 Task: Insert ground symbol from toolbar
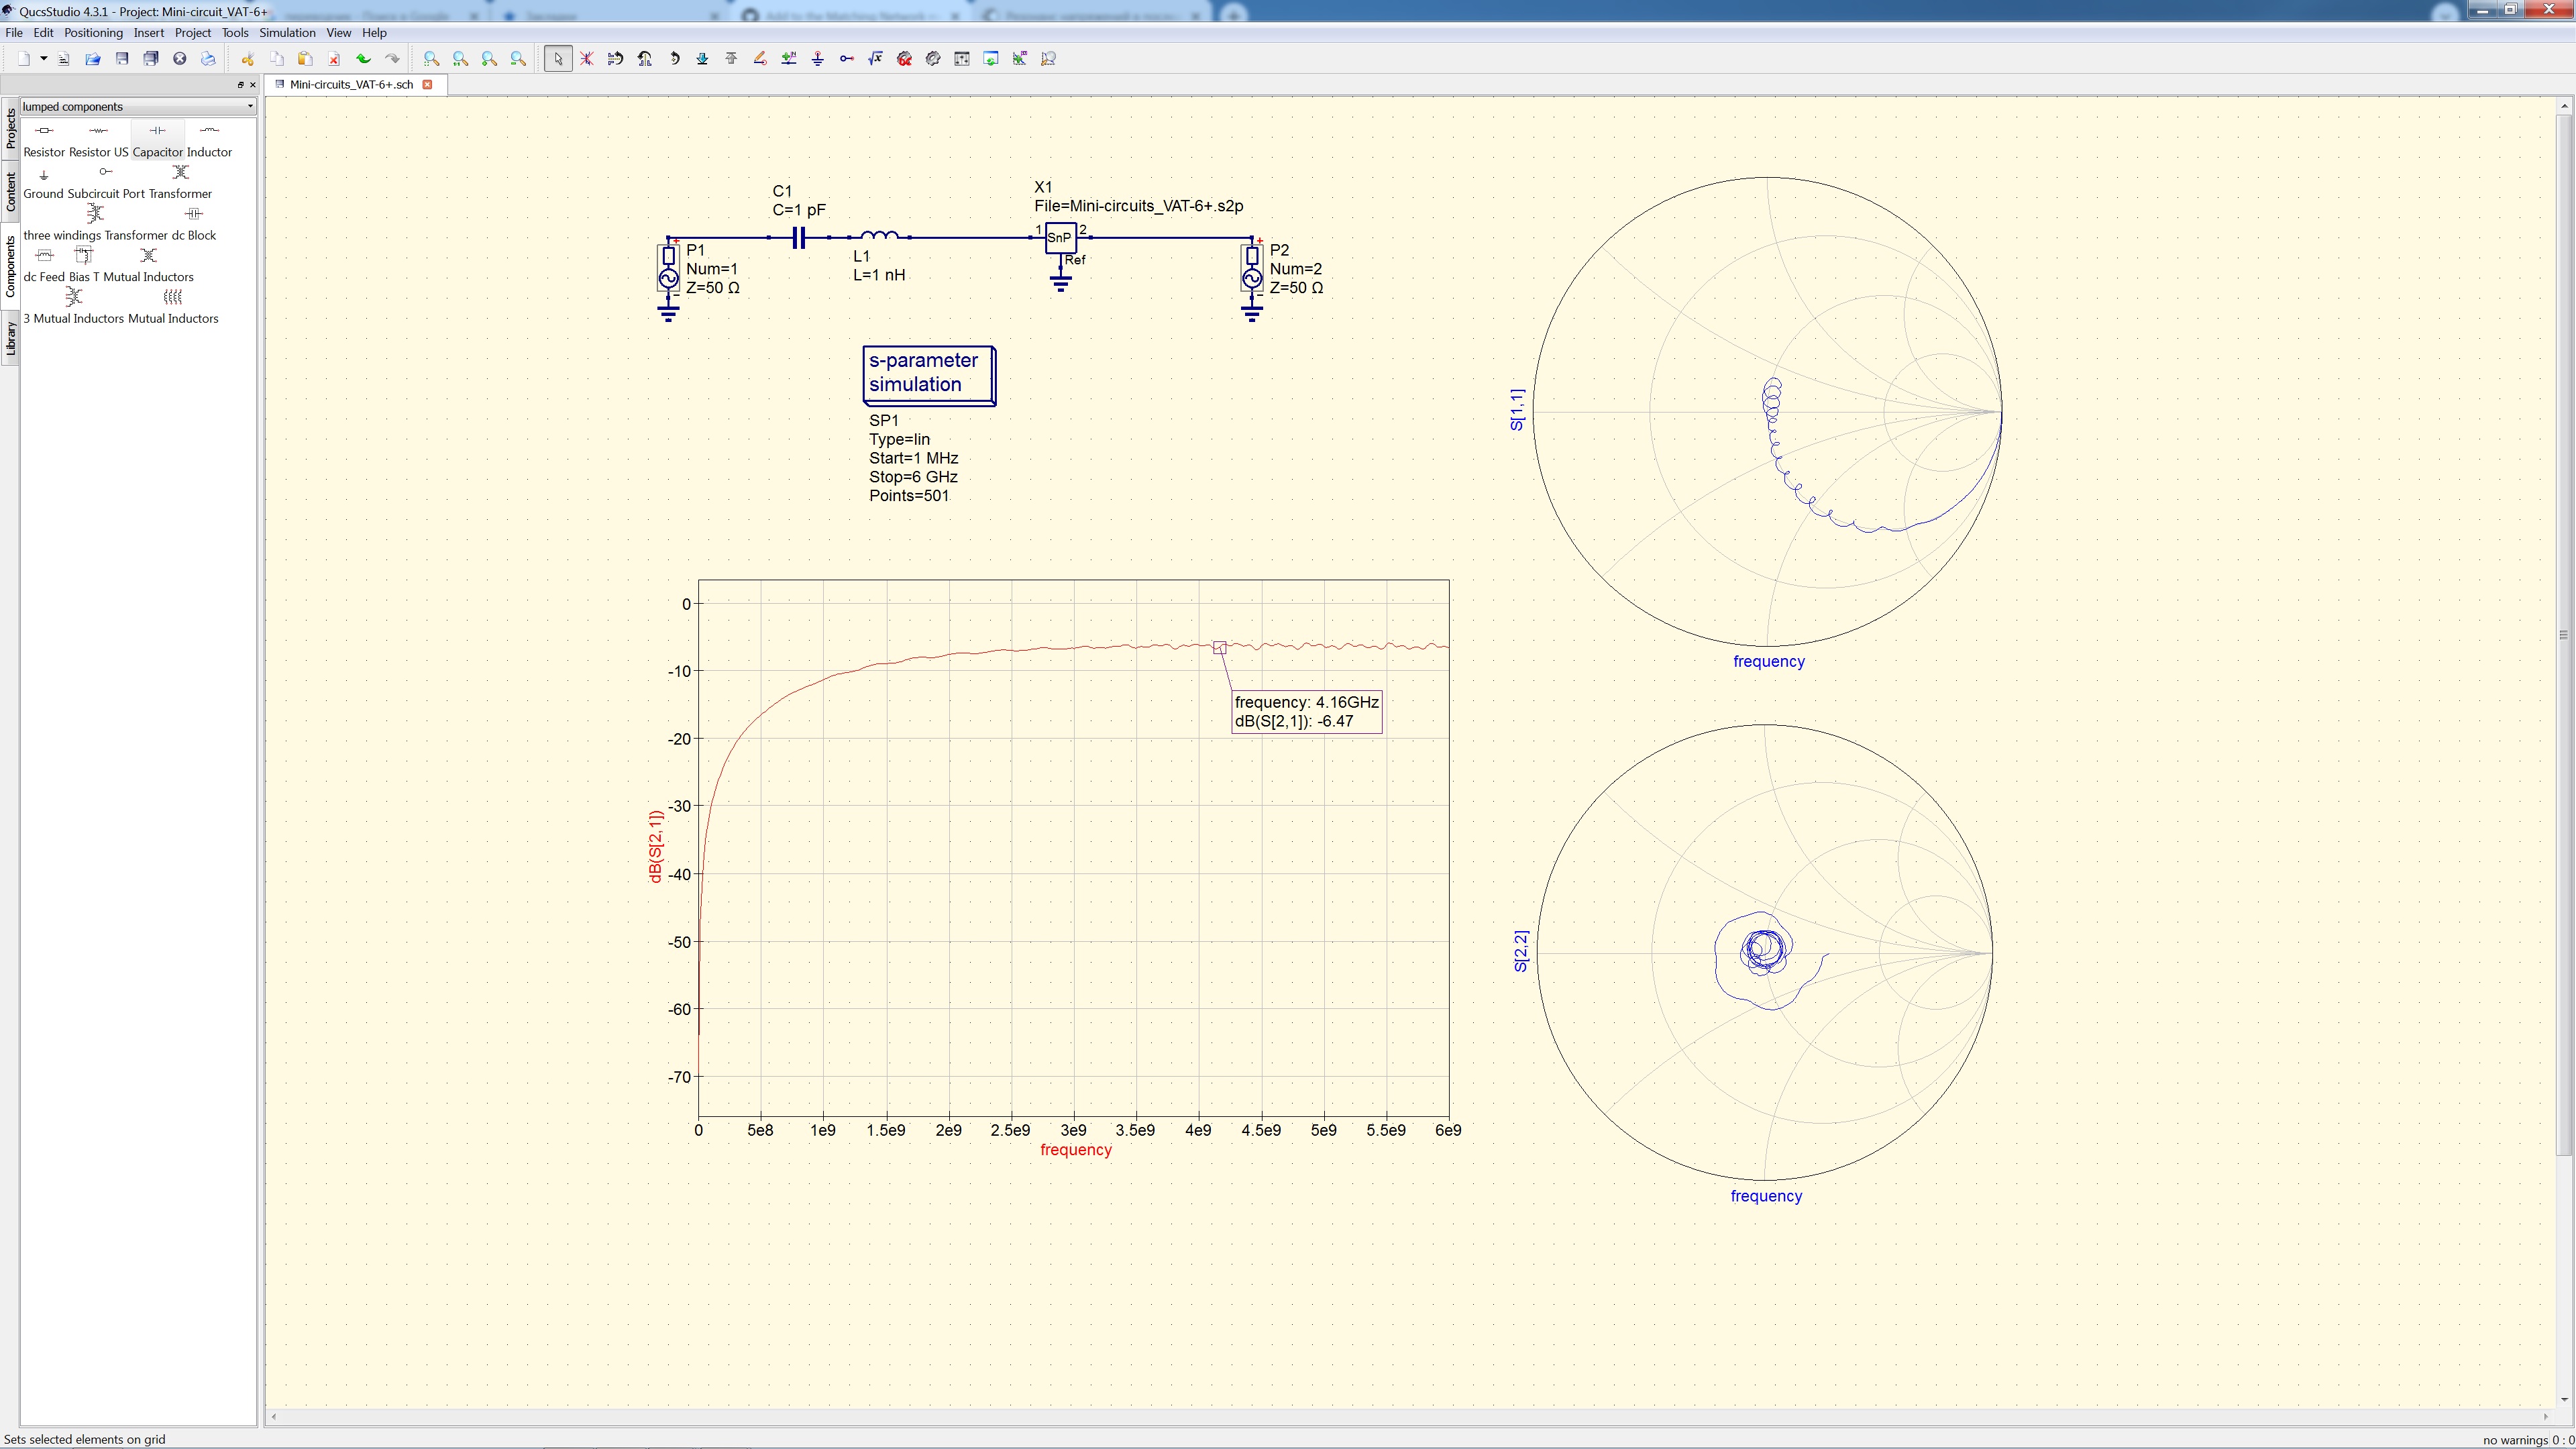coord(818,59)
